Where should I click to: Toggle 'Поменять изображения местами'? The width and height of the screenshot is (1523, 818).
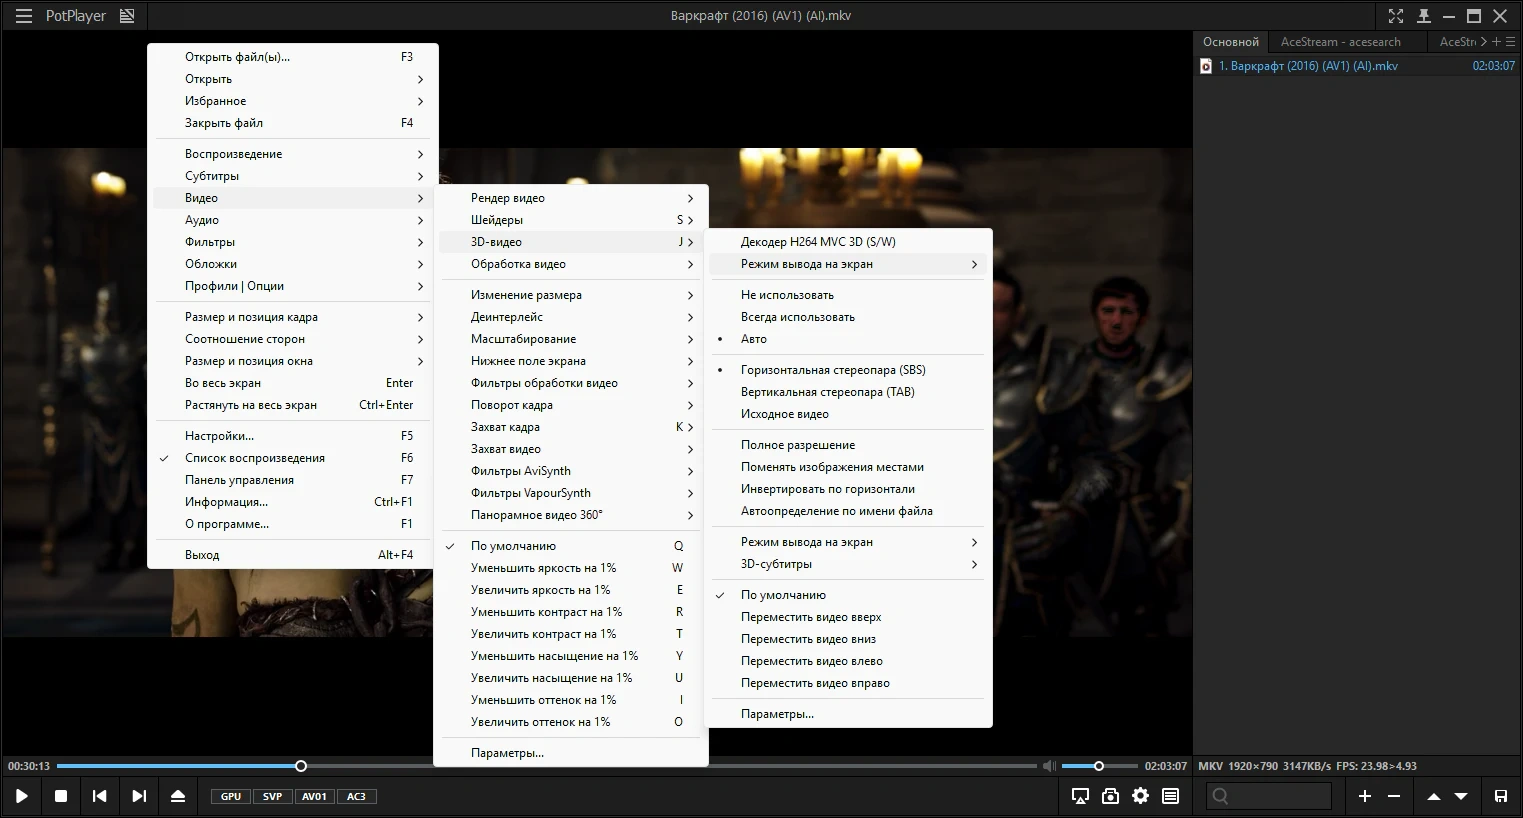[x=848, y=467]
